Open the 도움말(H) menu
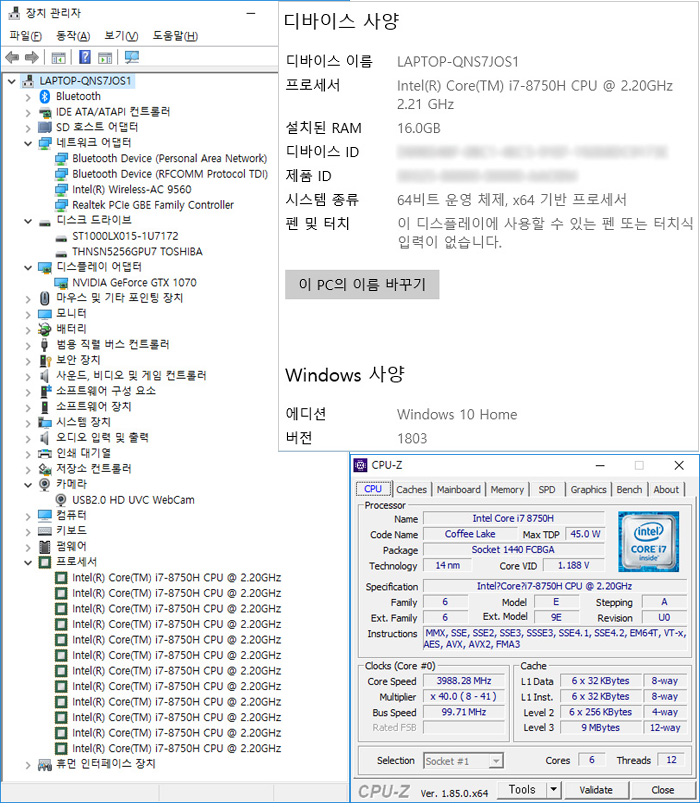 click(x=175, y=36)
